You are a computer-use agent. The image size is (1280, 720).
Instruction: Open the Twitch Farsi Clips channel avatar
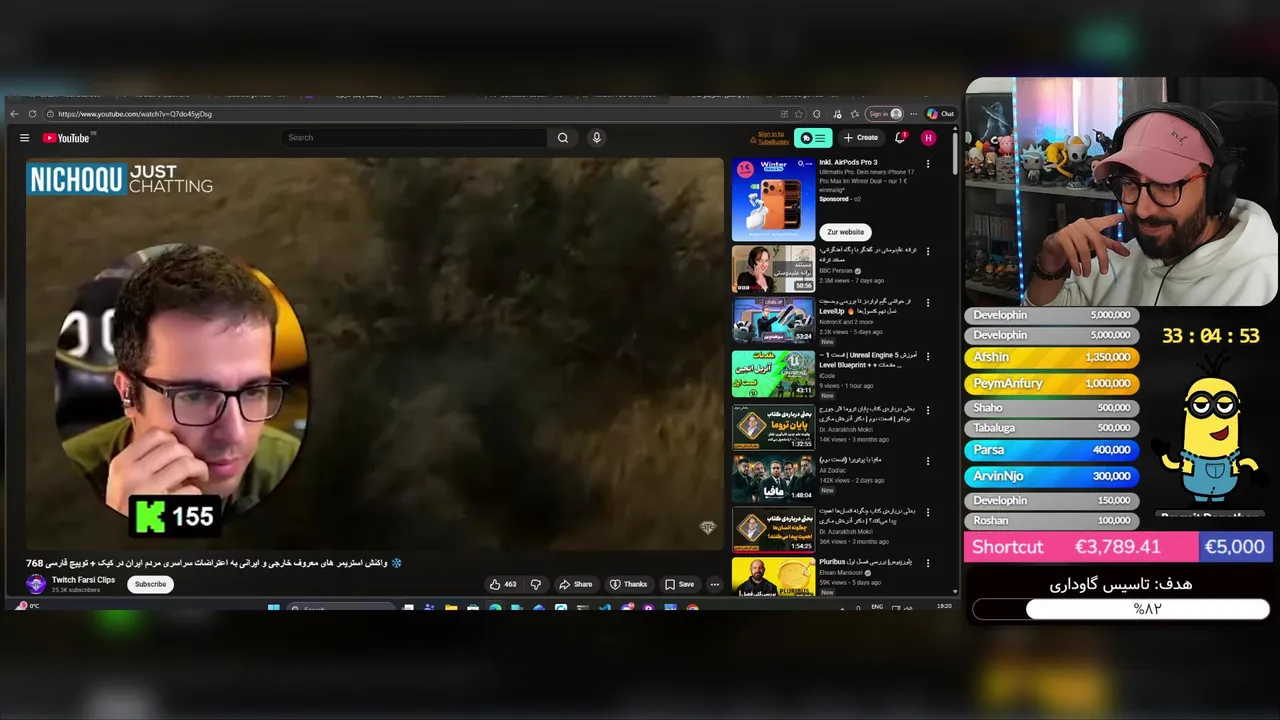click(36, 584)
